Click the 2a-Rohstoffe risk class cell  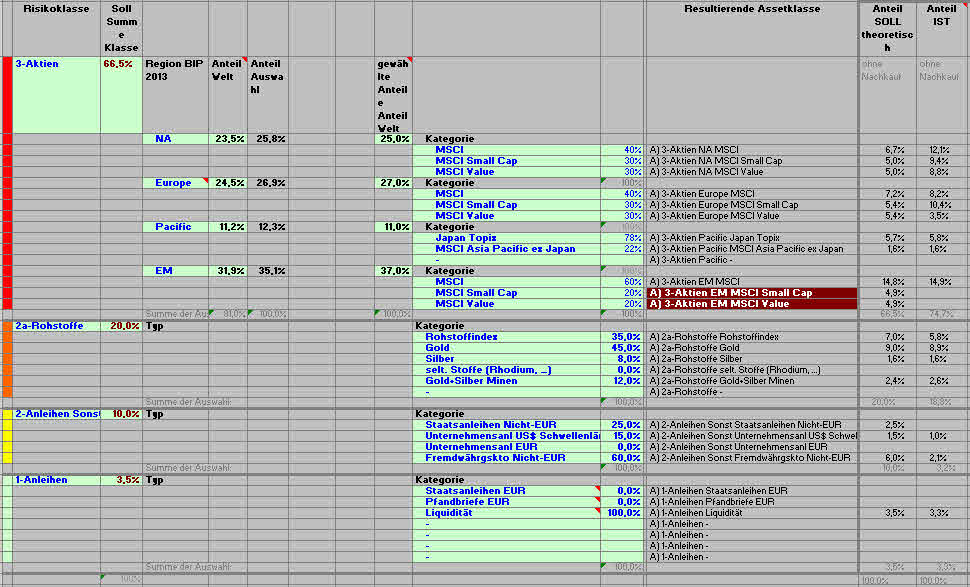56,326
